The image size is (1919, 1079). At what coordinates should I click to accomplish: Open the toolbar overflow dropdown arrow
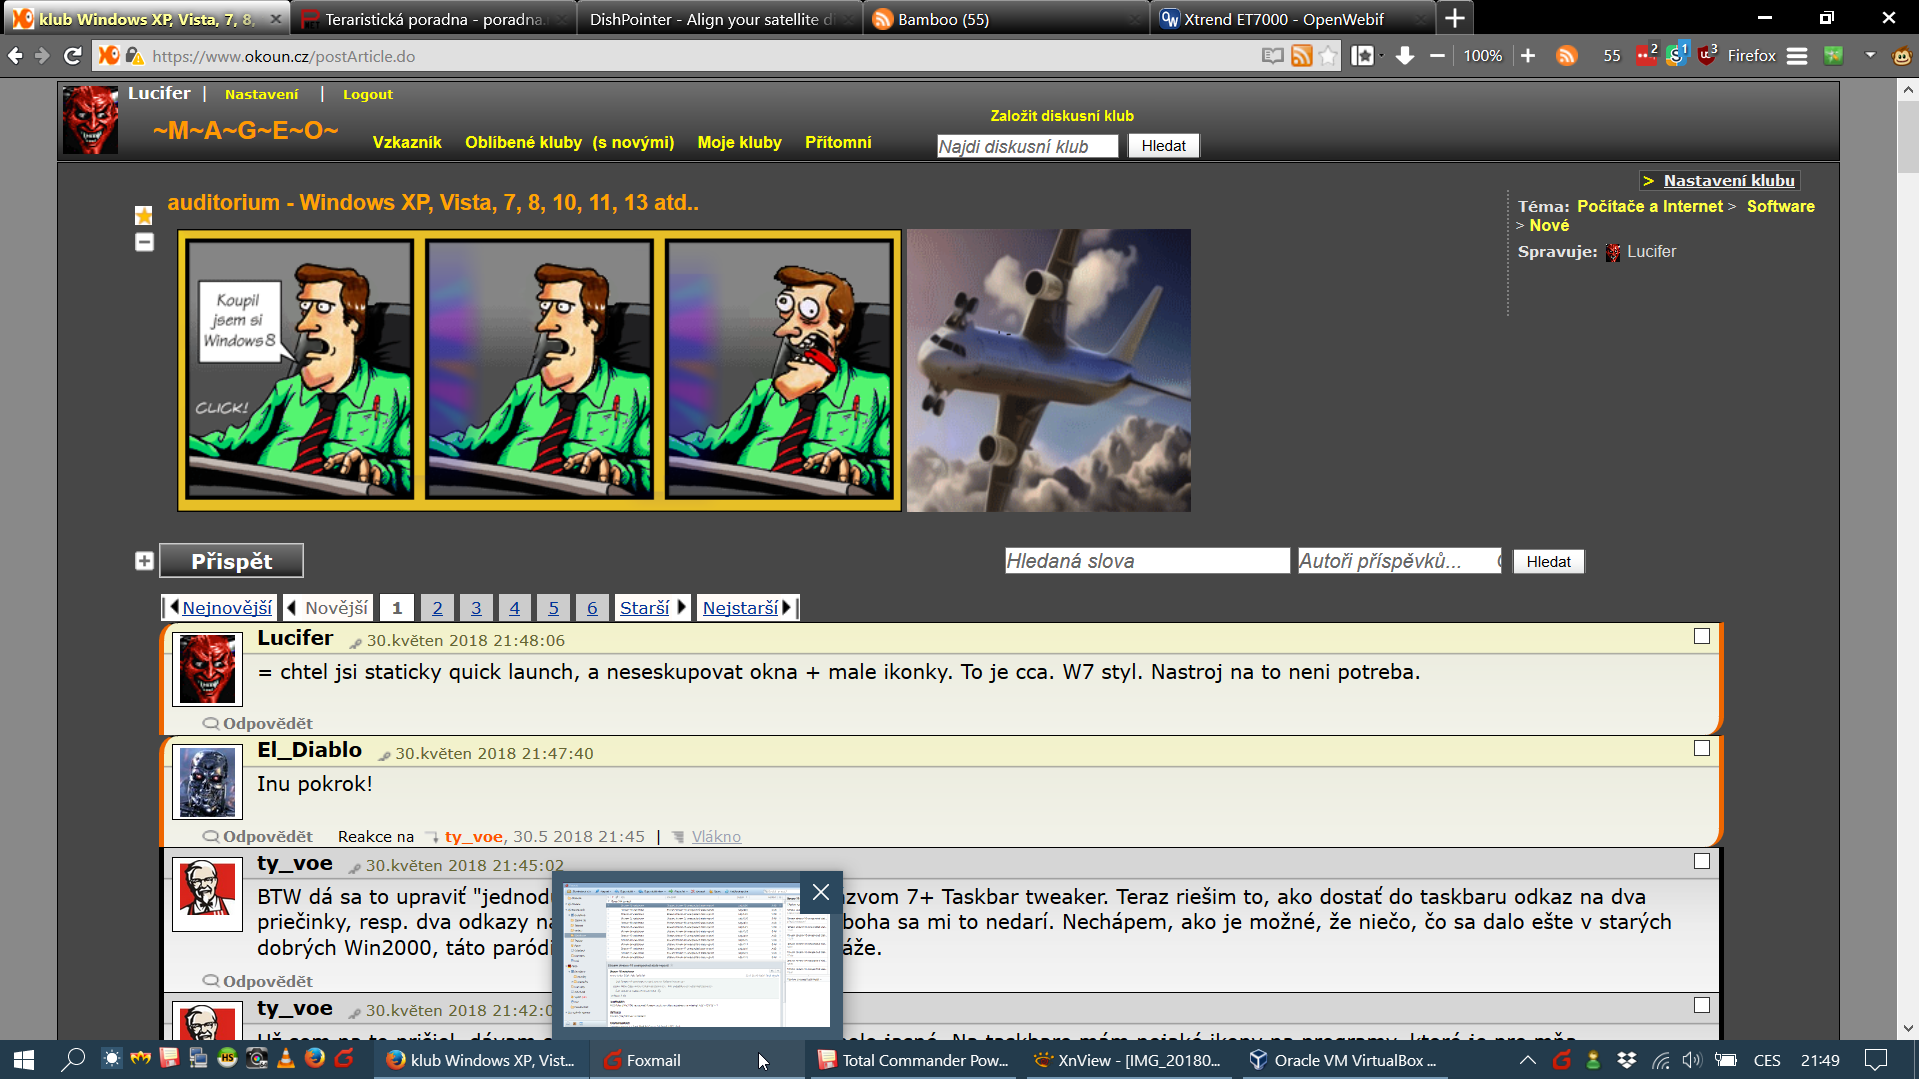pos(1870,56)
